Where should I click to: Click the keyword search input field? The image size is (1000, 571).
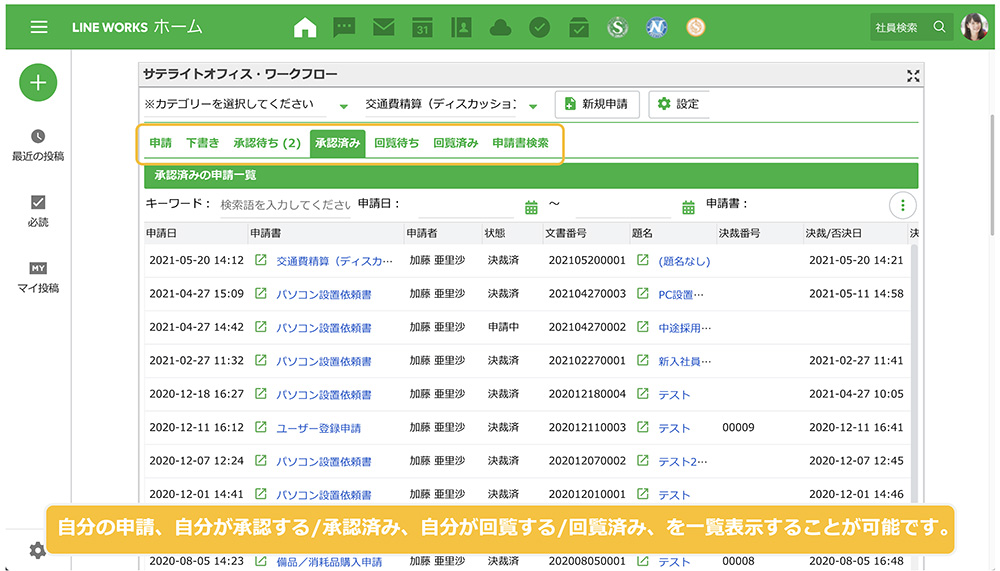pos(285,205)
